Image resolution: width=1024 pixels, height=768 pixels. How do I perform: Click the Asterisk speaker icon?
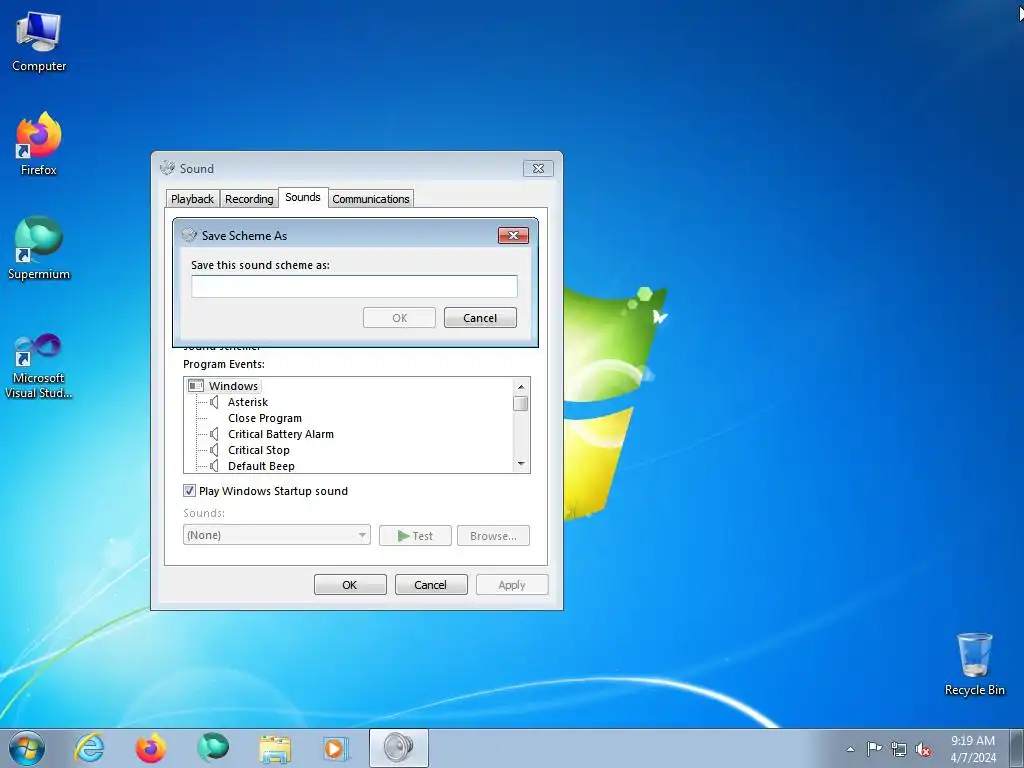[214, 402]
